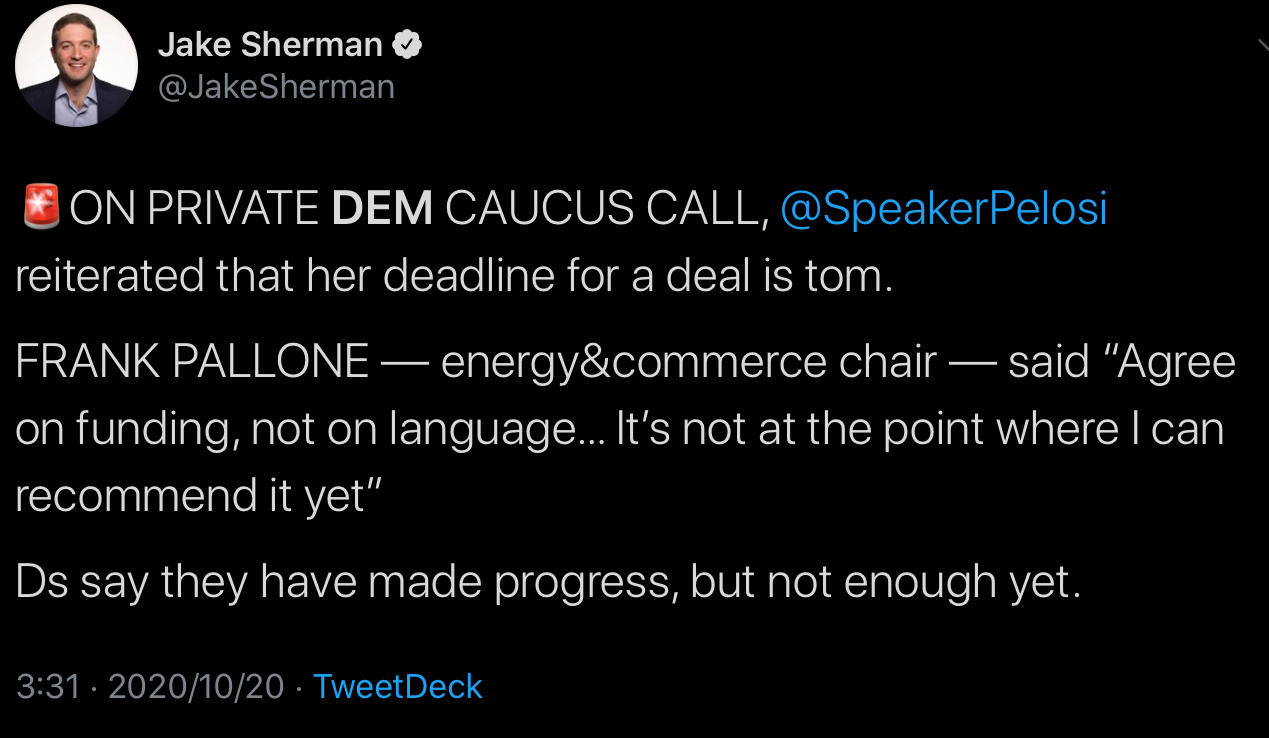Click the text "ON PRIVATE" after siren

(194, 209)
